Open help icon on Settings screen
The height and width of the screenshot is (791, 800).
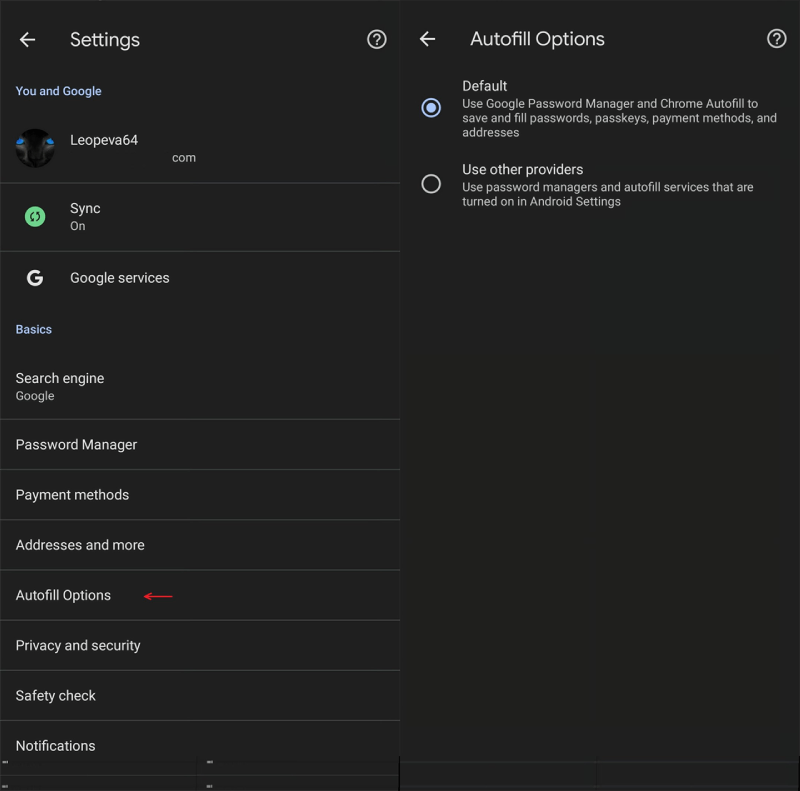(x=377, y=40)
